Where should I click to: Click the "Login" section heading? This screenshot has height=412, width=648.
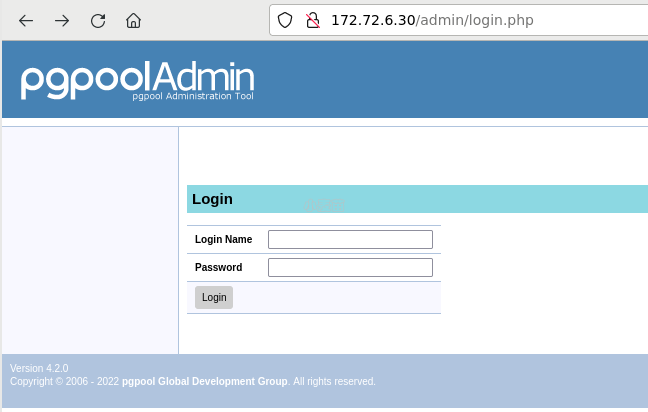(x=212, y=199)
